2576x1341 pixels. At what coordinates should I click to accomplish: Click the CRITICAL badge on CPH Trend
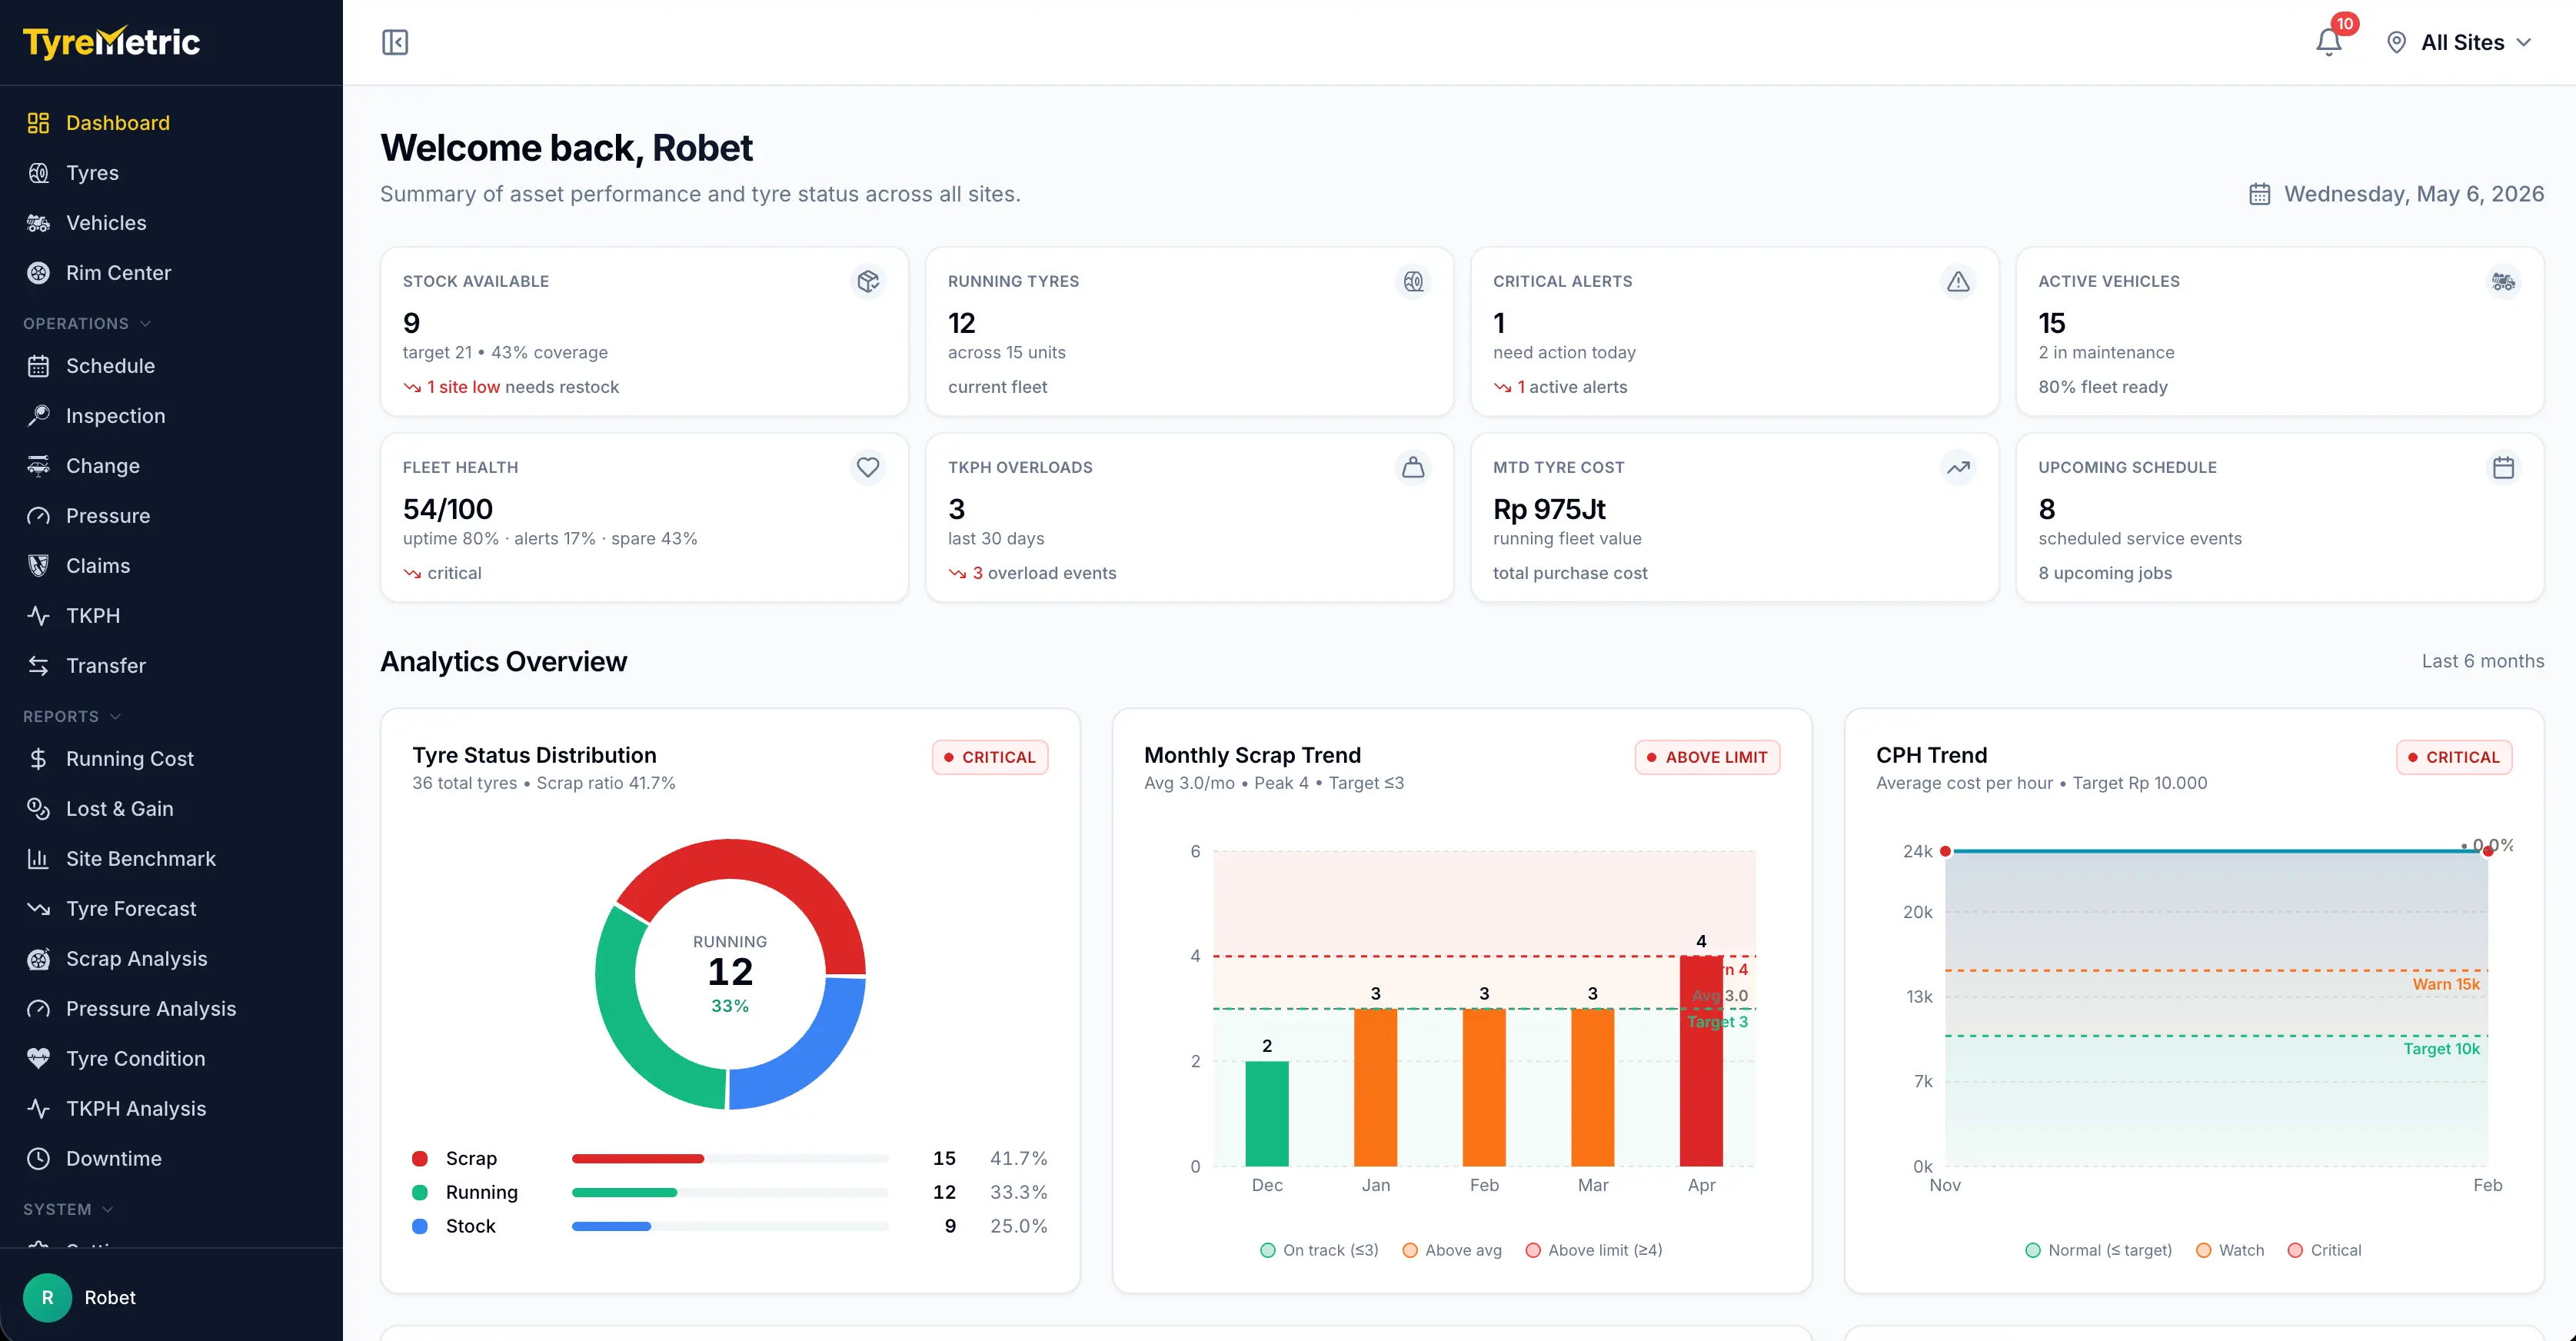click(x=2454, y=757)
